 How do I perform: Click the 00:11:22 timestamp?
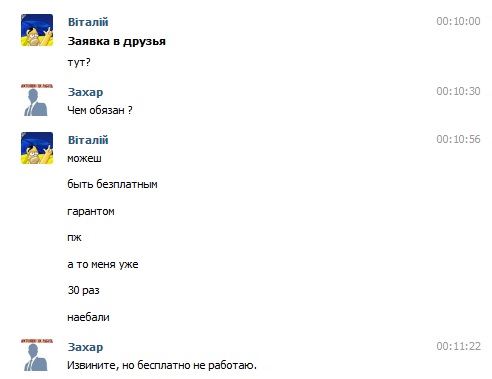click(x=458, y=346)
